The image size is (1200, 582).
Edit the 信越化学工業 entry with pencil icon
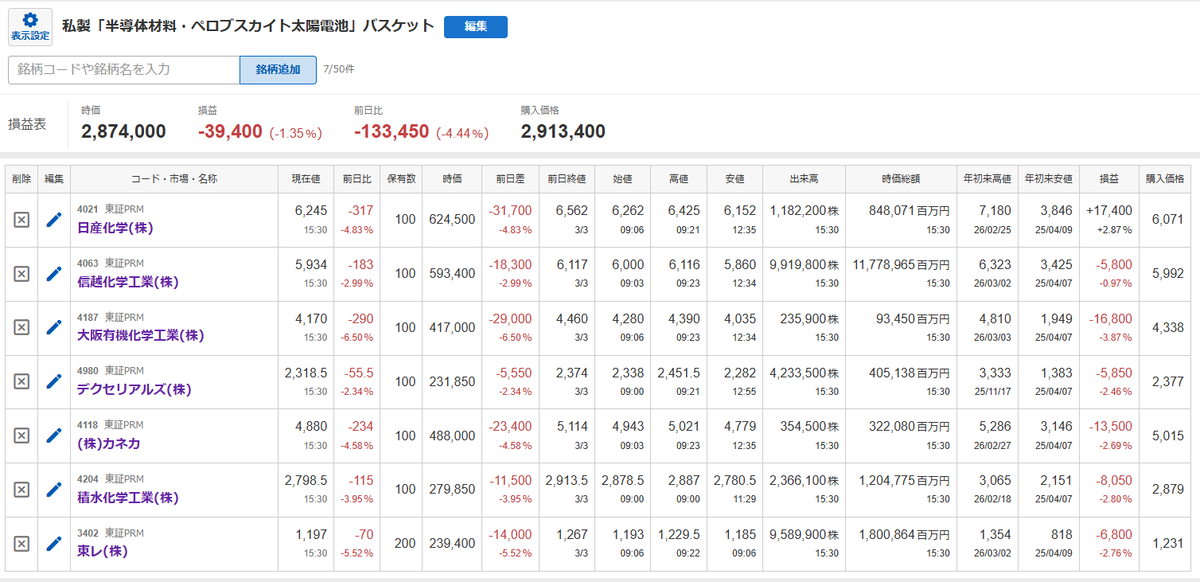(x=54, y=273)
